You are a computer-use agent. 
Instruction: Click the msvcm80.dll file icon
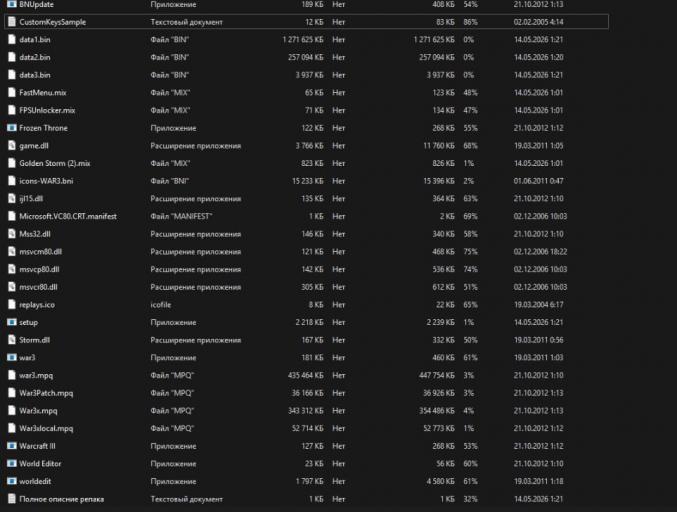click(x=12, y=252)
